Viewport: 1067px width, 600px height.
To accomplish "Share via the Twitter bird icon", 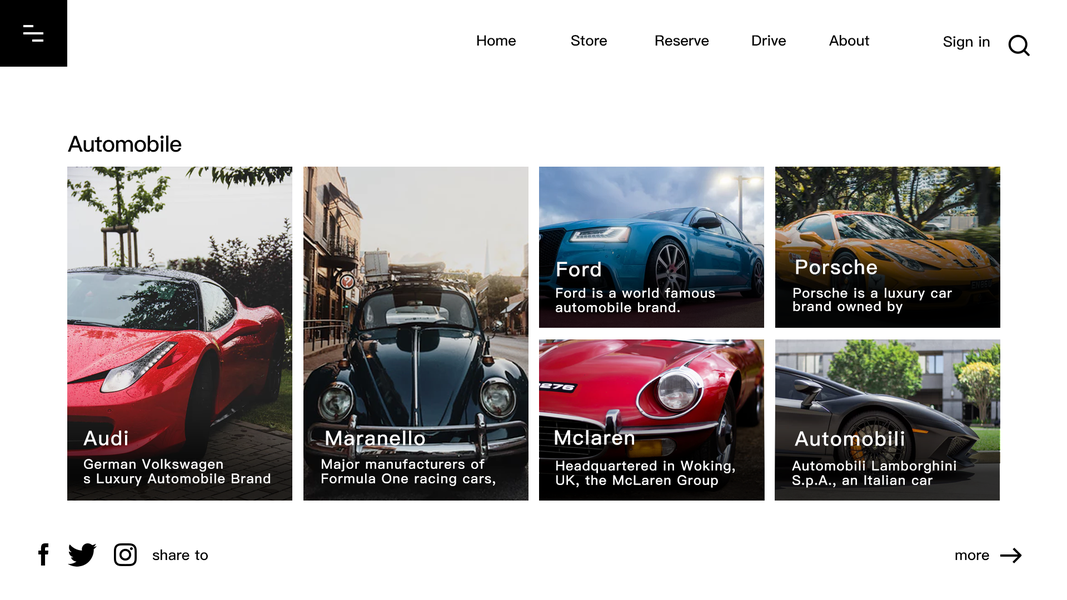I will click(82, 554).
